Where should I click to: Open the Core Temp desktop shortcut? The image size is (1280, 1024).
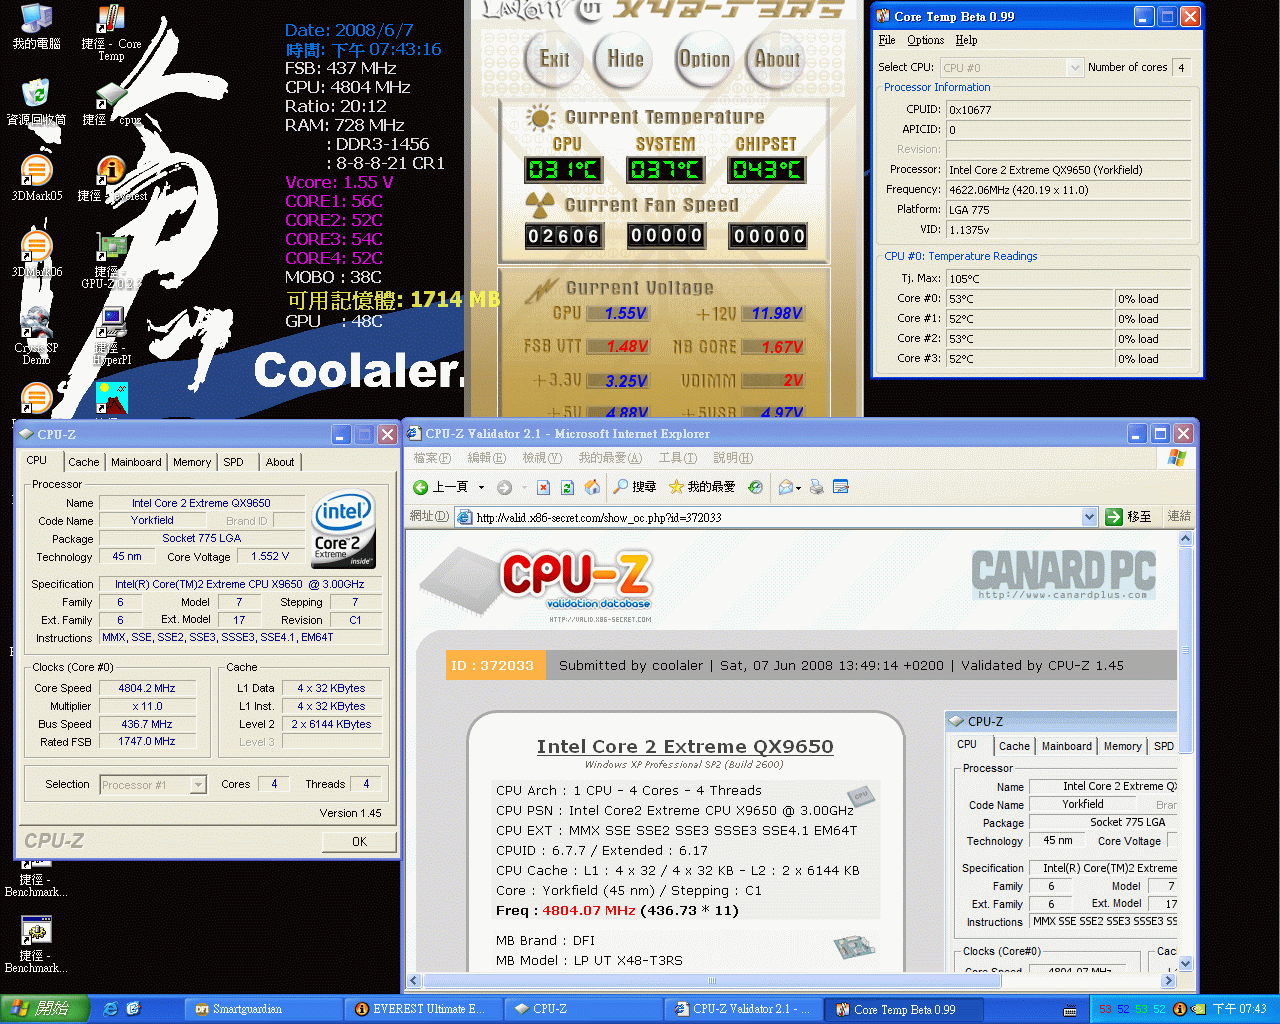point(111,33)
